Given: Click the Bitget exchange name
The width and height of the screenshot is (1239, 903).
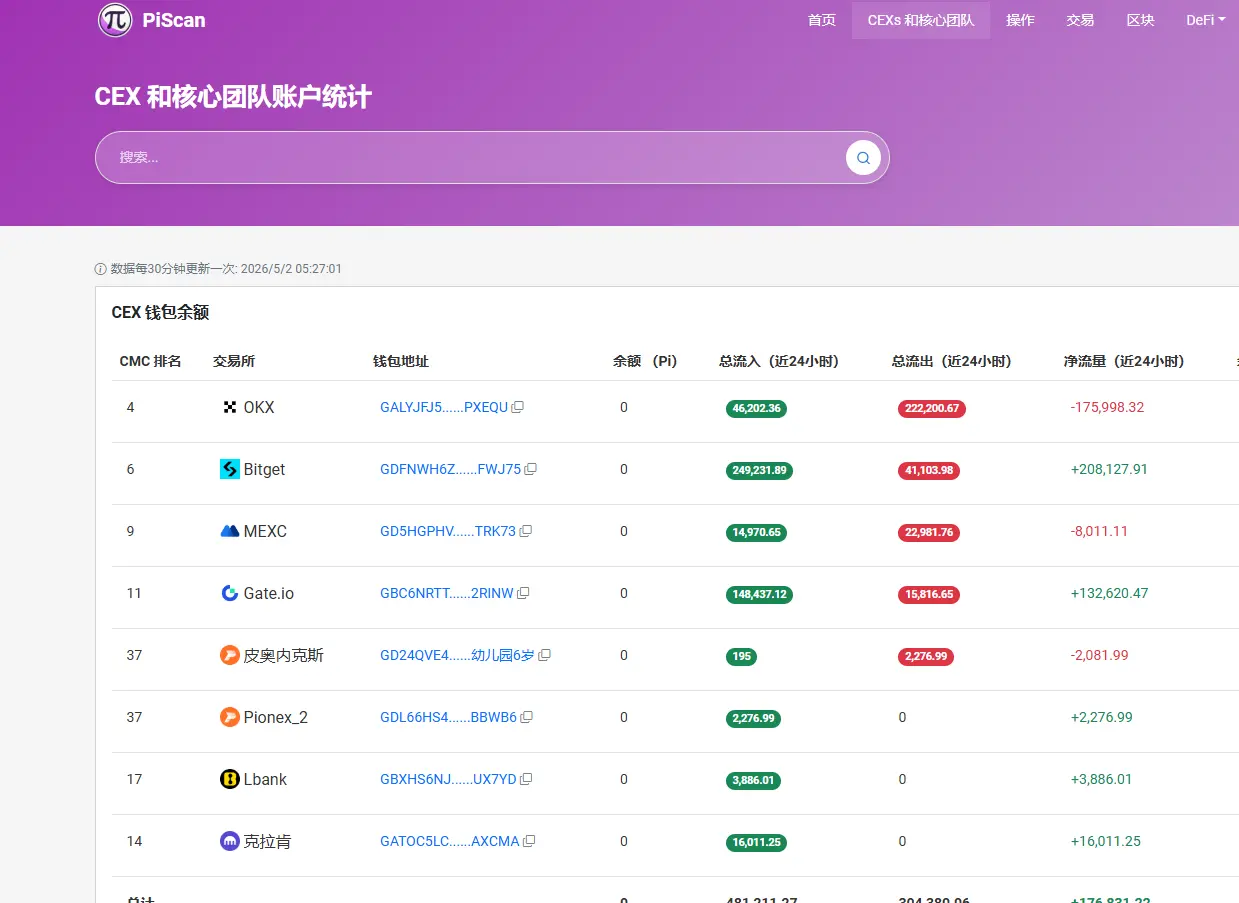Looking at the screenshot, I should tap(264, 470).
